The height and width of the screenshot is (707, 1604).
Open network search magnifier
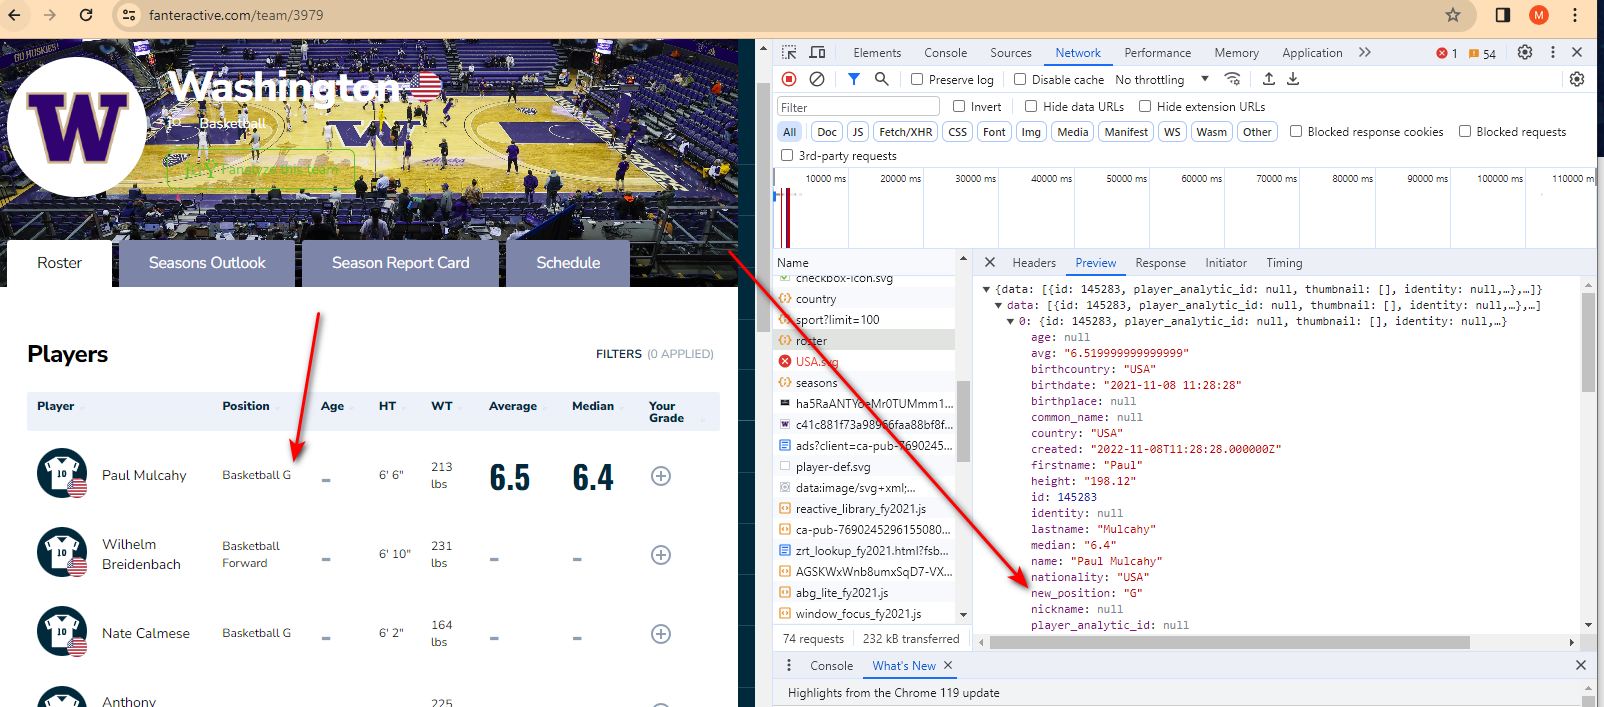[881, 79]
